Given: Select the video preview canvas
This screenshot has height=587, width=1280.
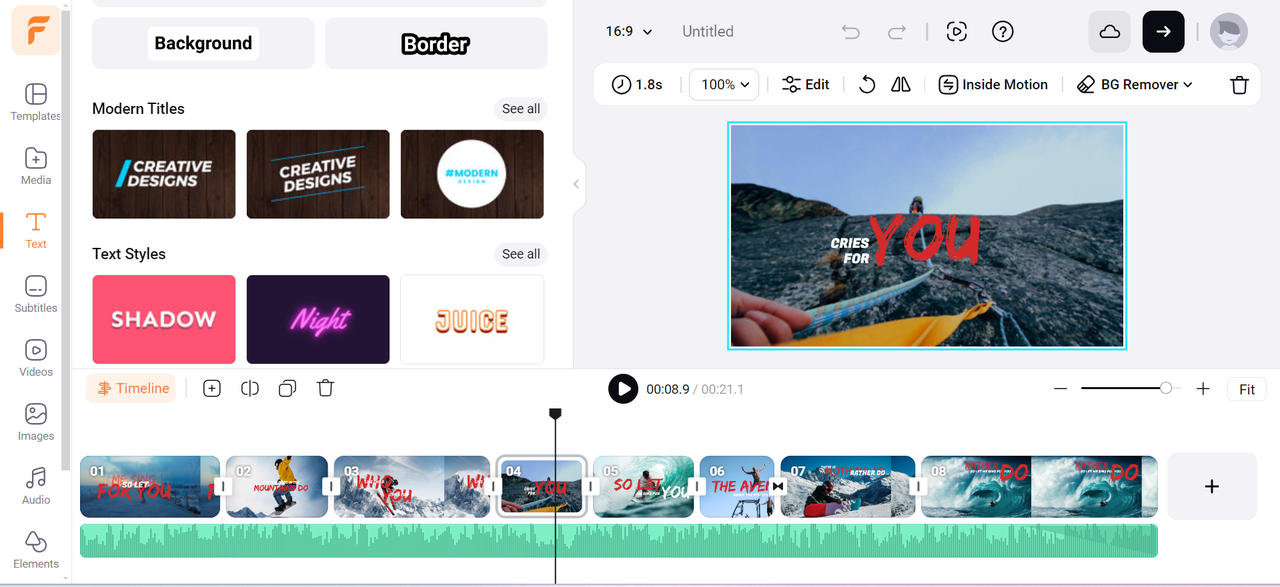Looking at the screenshot, I should 927,236.
